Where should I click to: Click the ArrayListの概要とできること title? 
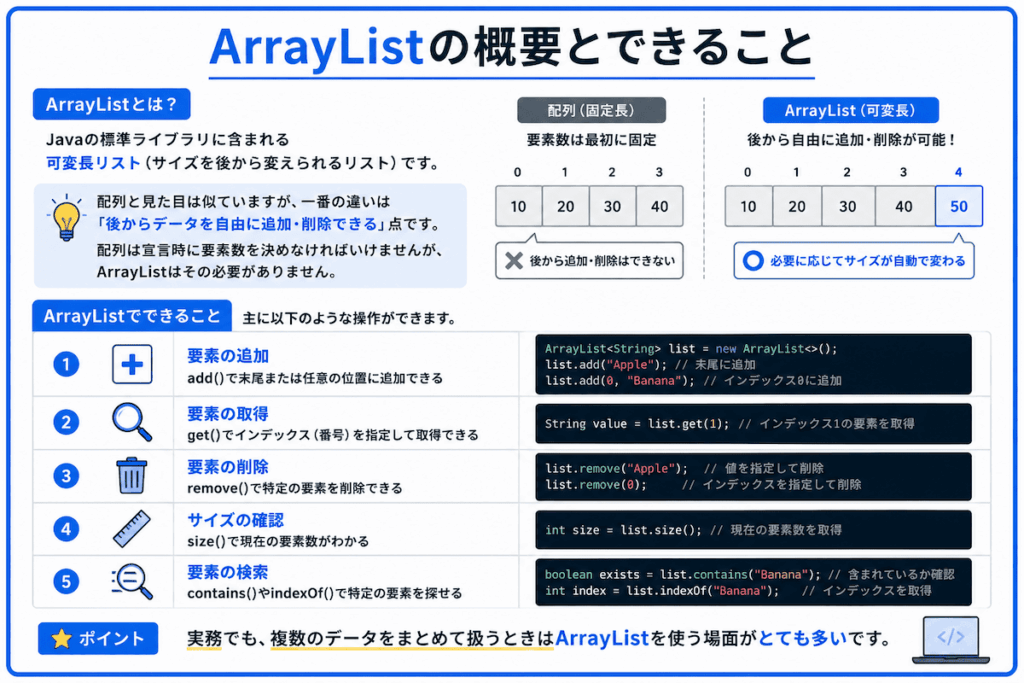coord(511,48)
